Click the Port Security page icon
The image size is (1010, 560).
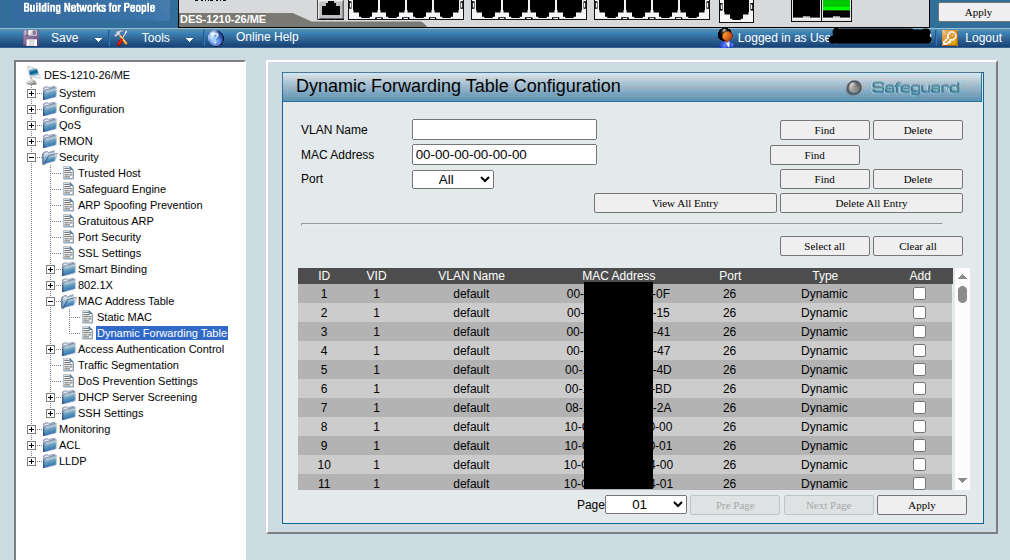[x=68, y=237]
